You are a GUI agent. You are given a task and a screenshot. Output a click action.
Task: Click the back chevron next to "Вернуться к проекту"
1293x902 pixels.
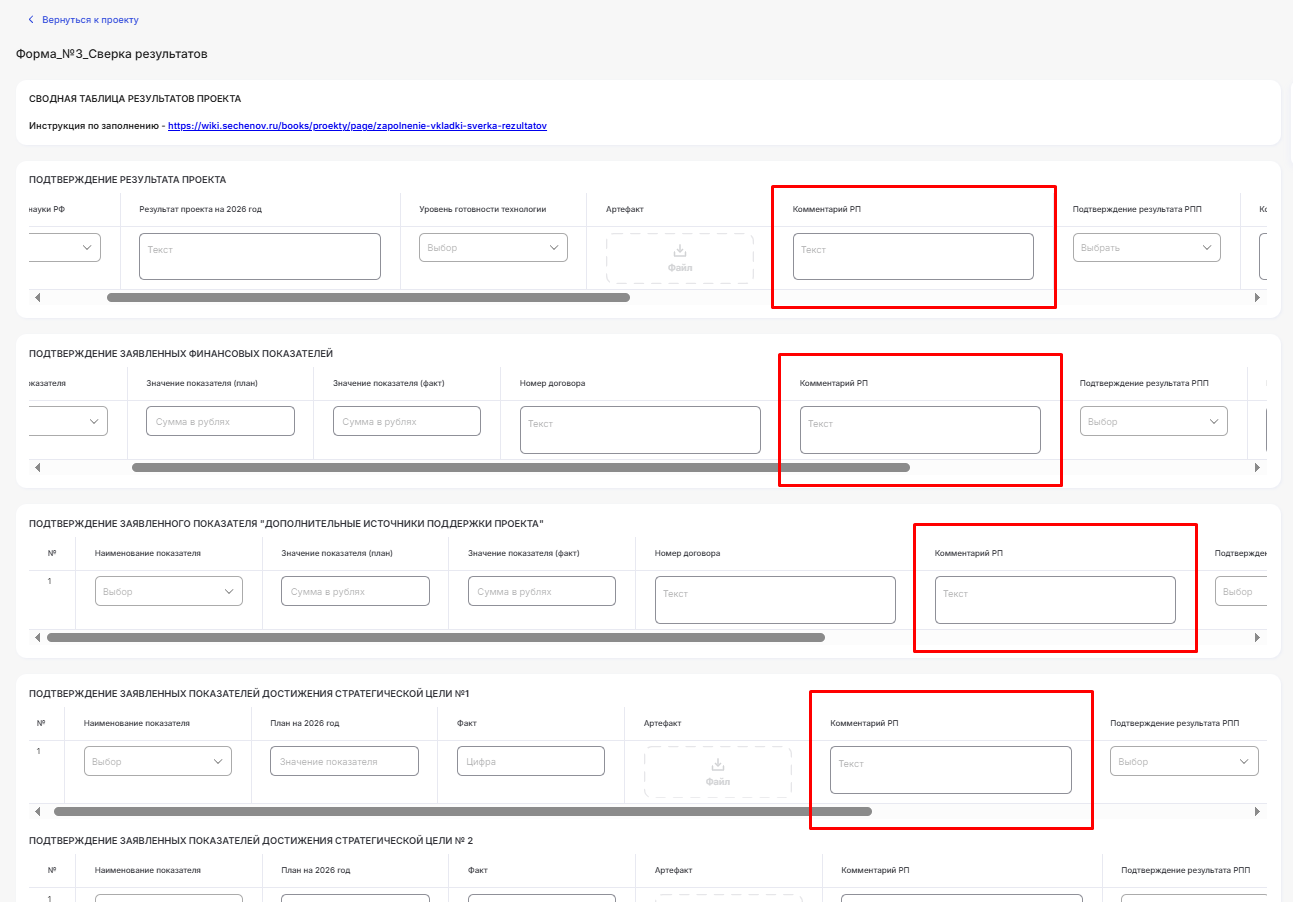click(31, 20)
